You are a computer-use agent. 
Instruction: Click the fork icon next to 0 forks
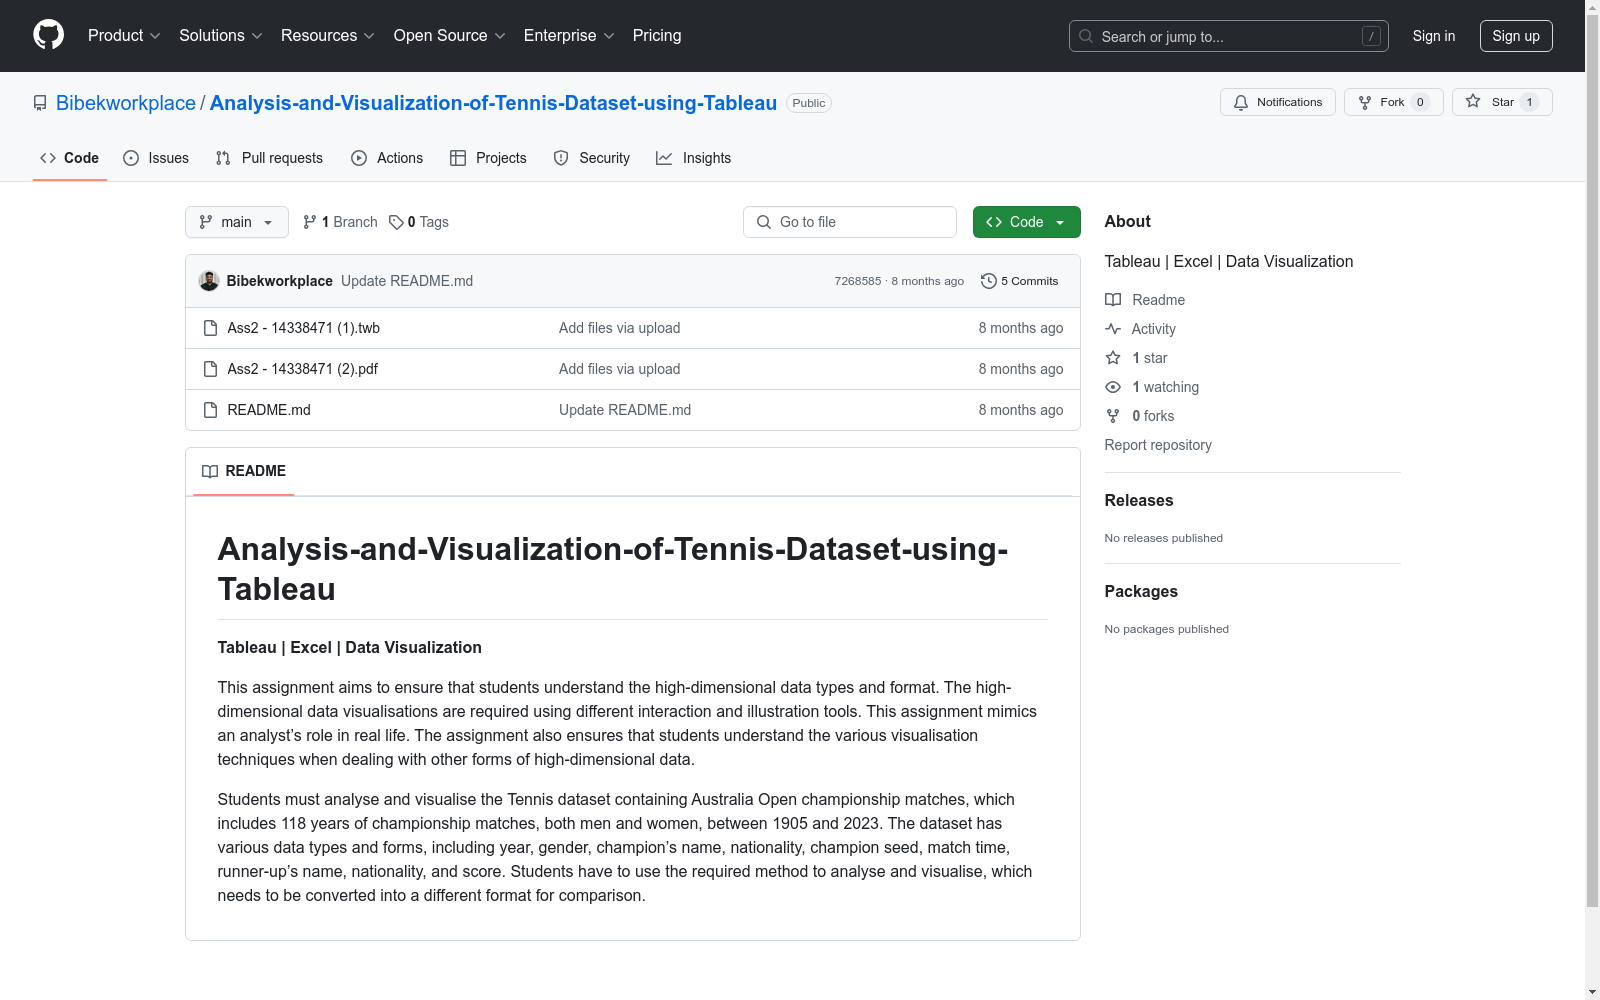(x=1113, y=416)
